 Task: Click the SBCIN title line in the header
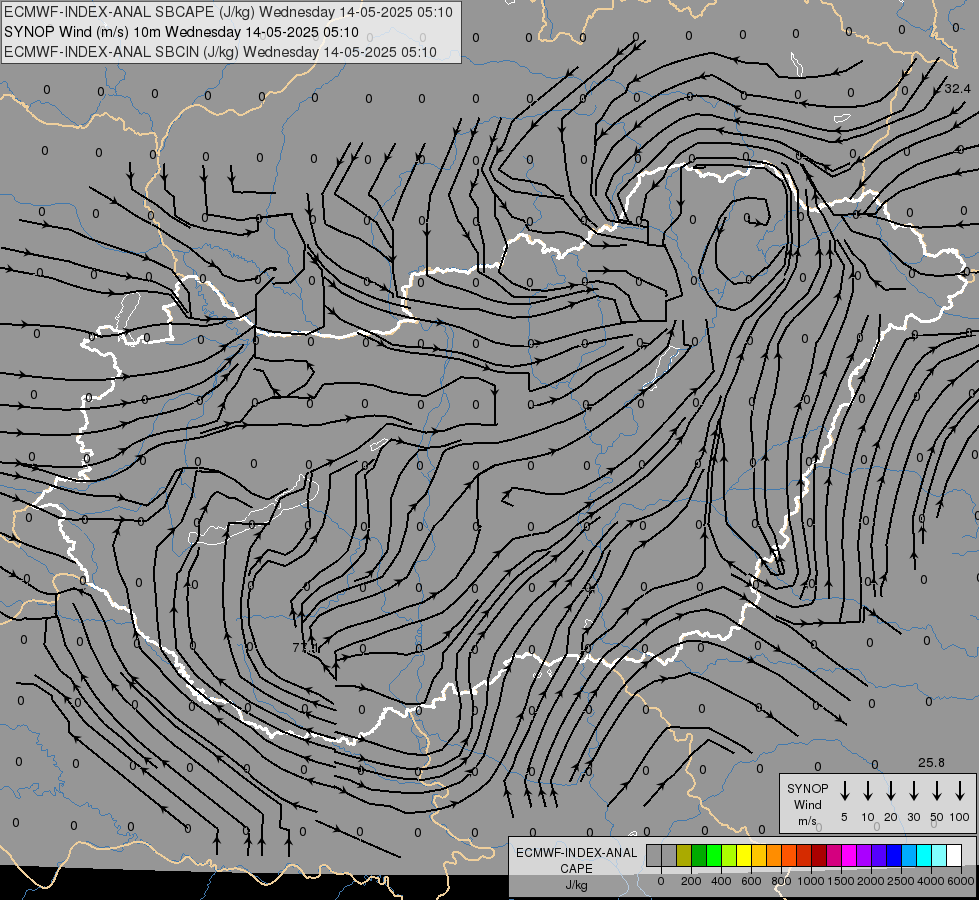(x=220, y=52)
